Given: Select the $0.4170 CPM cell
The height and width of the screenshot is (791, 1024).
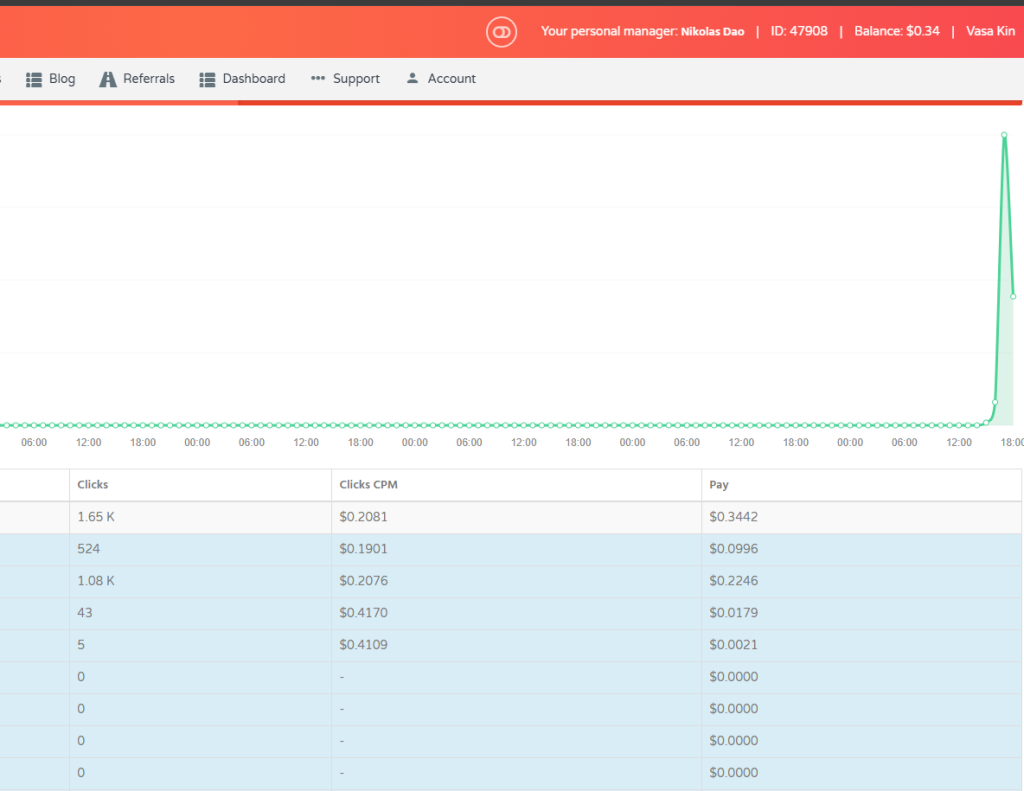Looking at the screenshot, I should point(517,613).
